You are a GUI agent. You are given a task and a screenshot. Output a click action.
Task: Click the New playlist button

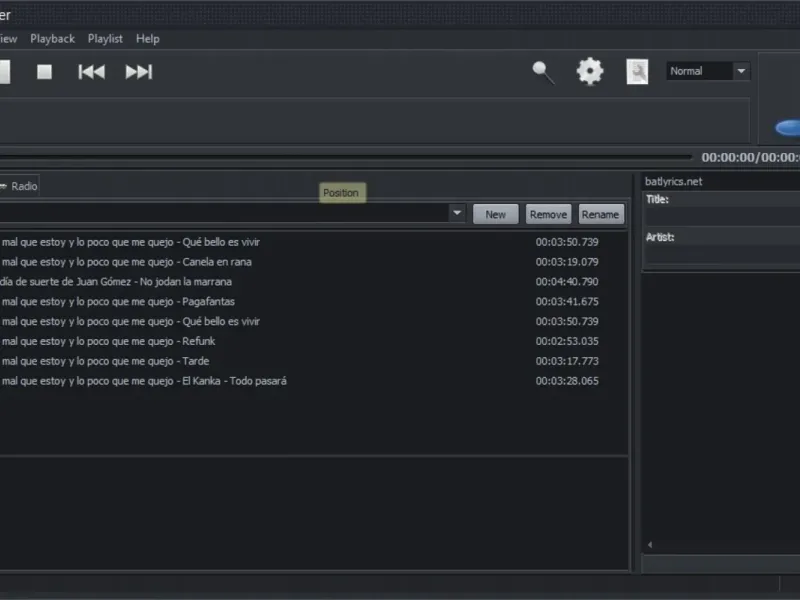click(495, 214)
